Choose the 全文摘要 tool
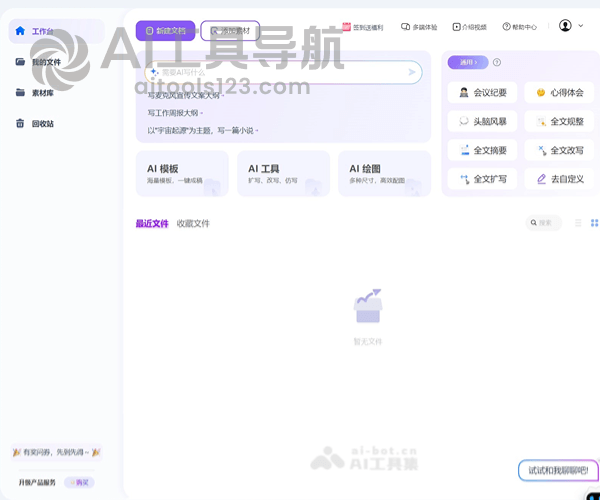Screen dimensions: 600x500 (482, 150)
